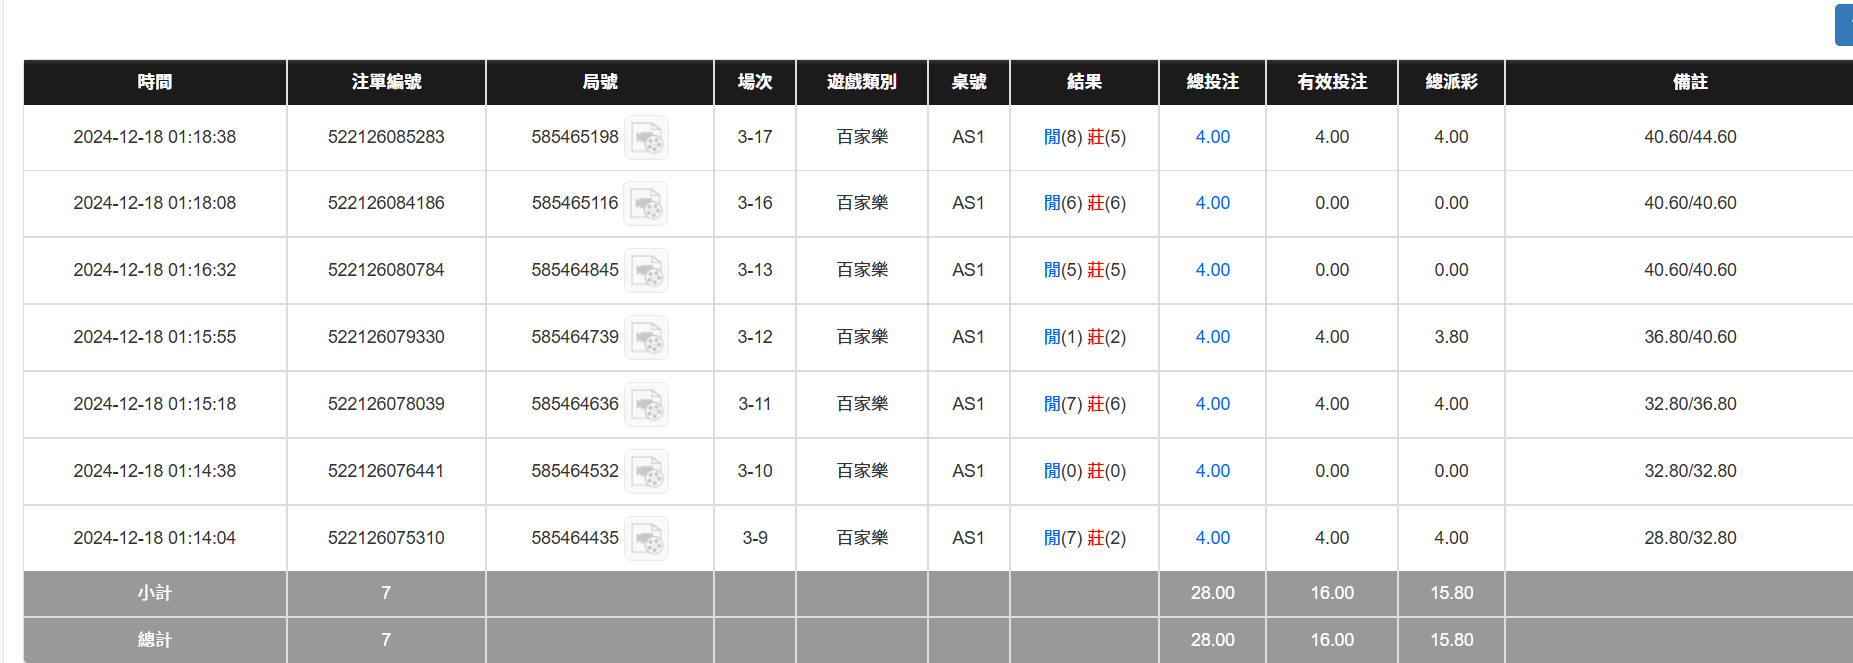Click the 總派彩 column header
This screenshot has height=663, width=1853.
[x=1451, y=82]
